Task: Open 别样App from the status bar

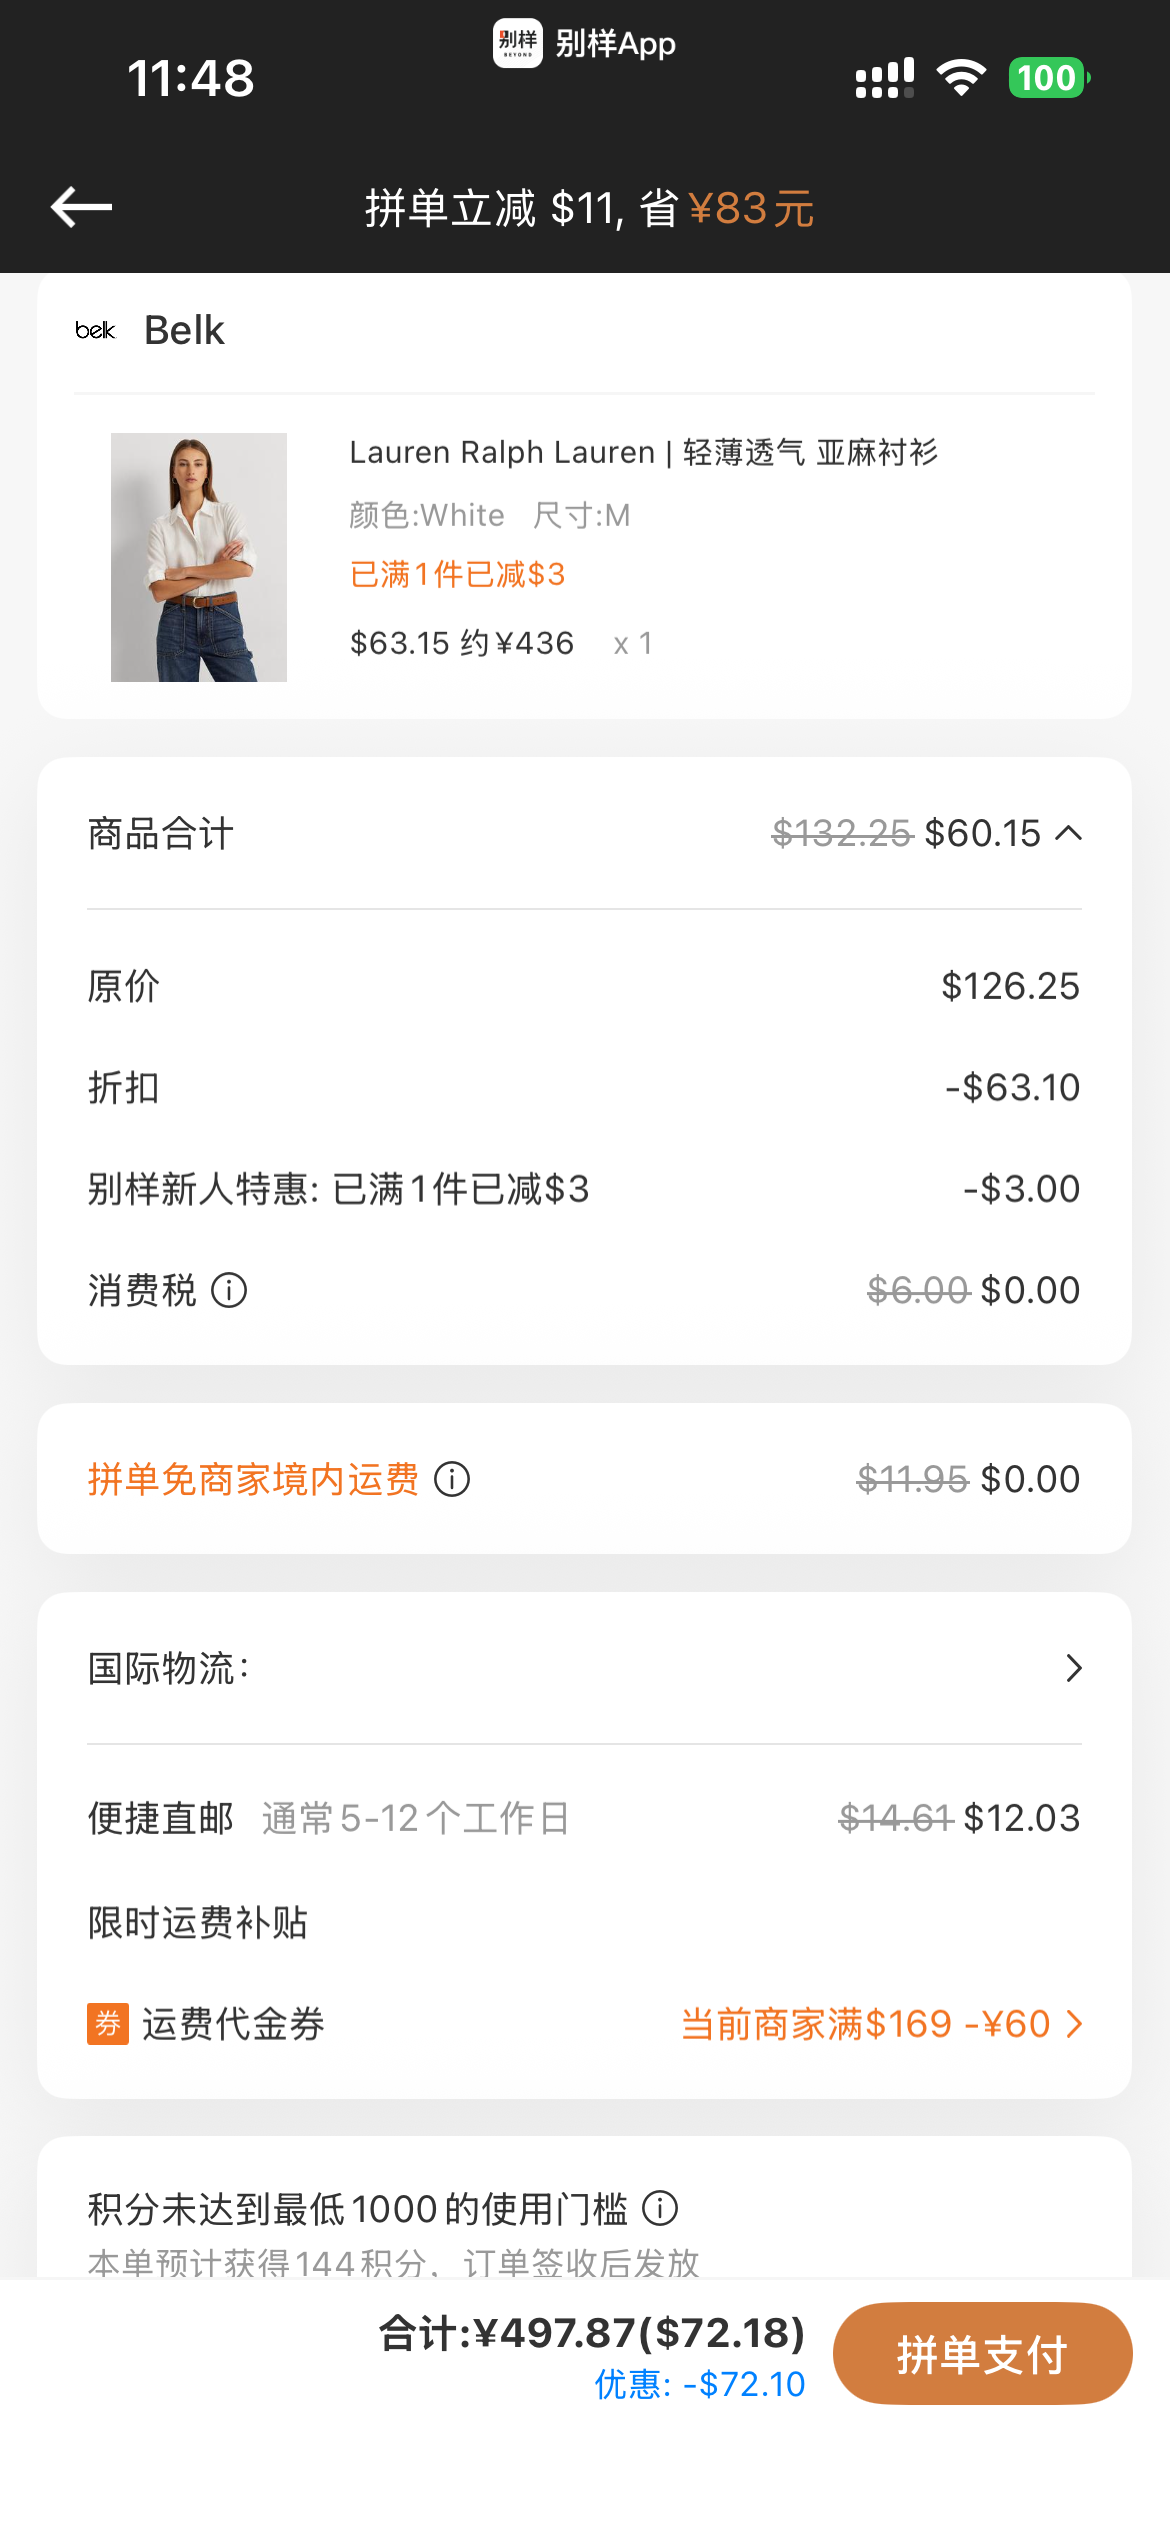Action: (584, 44)
